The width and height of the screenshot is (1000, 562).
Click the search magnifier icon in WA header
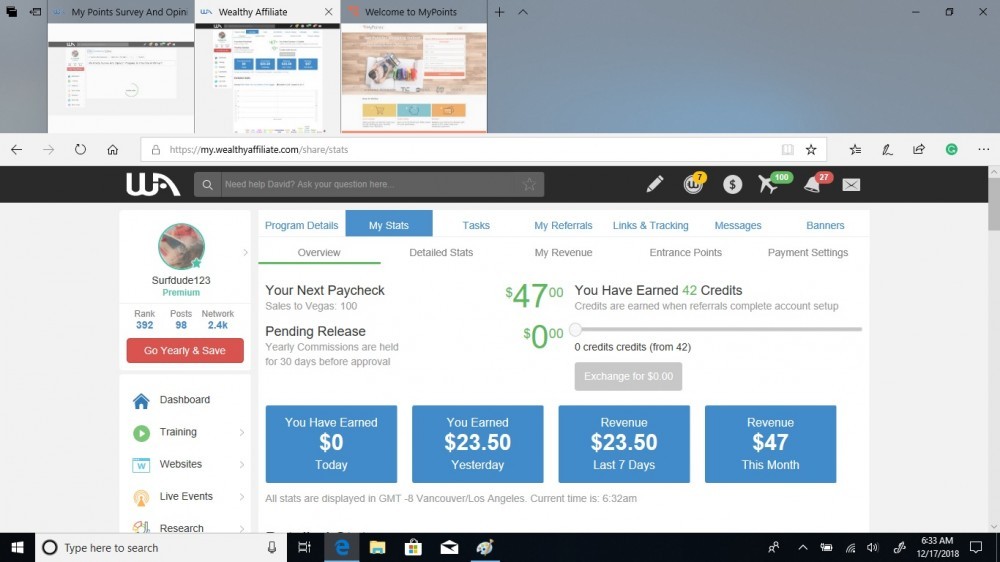[207, 184]
